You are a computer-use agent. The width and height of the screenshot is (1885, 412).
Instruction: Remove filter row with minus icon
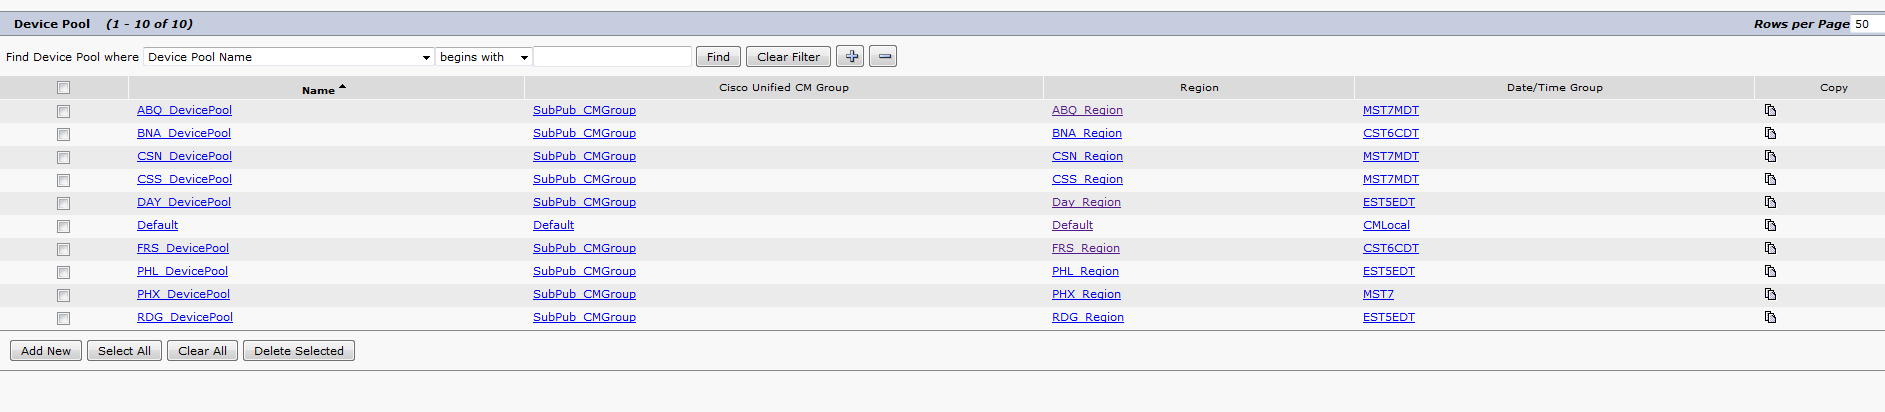[x=883, y=57]
